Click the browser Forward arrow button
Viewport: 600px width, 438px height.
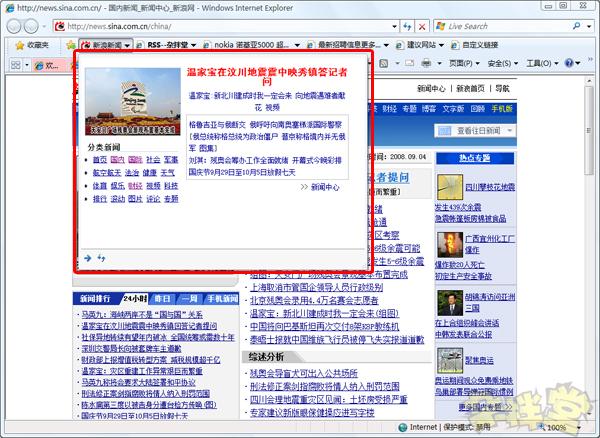pos(31,26)
